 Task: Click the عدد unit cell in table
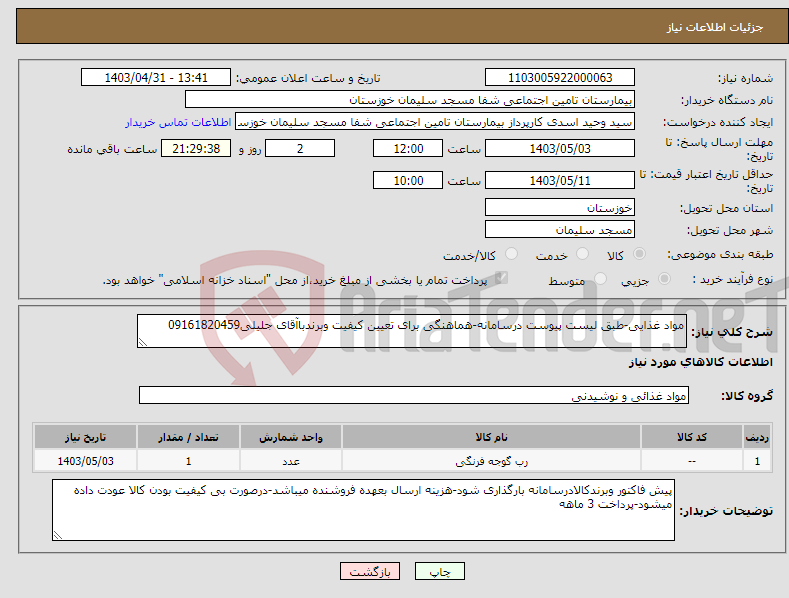tap(291, 461)
